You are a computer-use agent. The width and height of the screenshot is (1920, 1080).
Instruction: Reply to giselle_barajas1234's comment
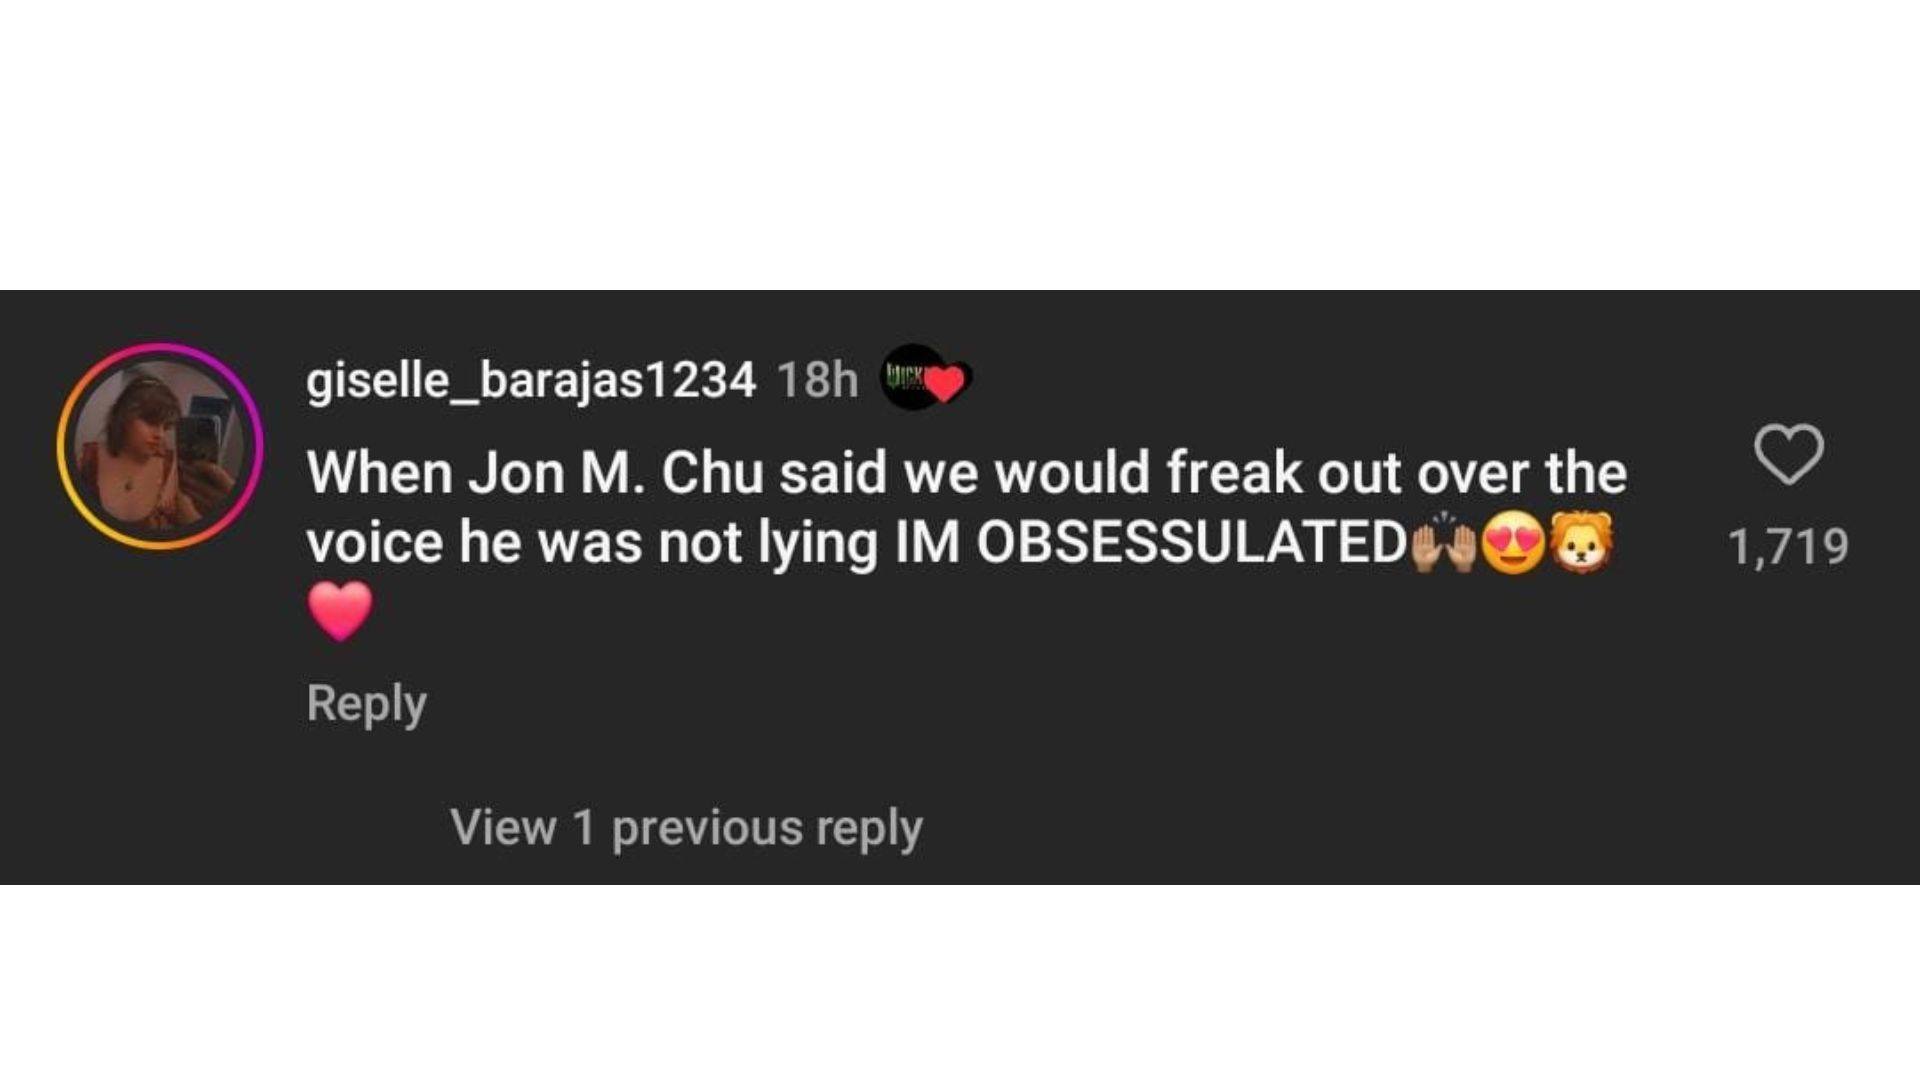tap(366, 703)
